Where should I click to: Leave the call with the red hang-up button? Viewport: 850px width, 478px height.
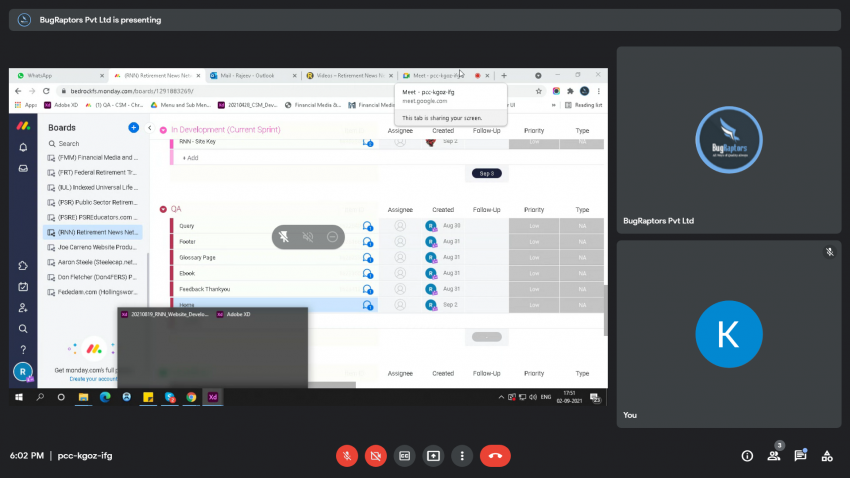pos(493,455)
